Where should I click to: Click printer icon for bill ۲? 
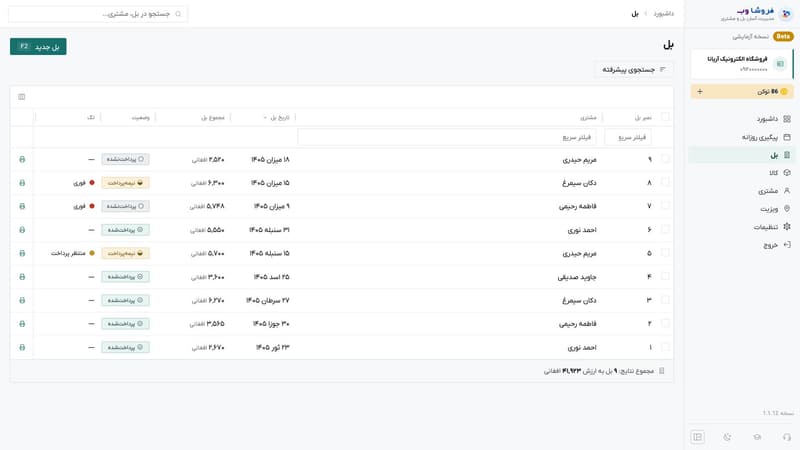tap(22, 323)
